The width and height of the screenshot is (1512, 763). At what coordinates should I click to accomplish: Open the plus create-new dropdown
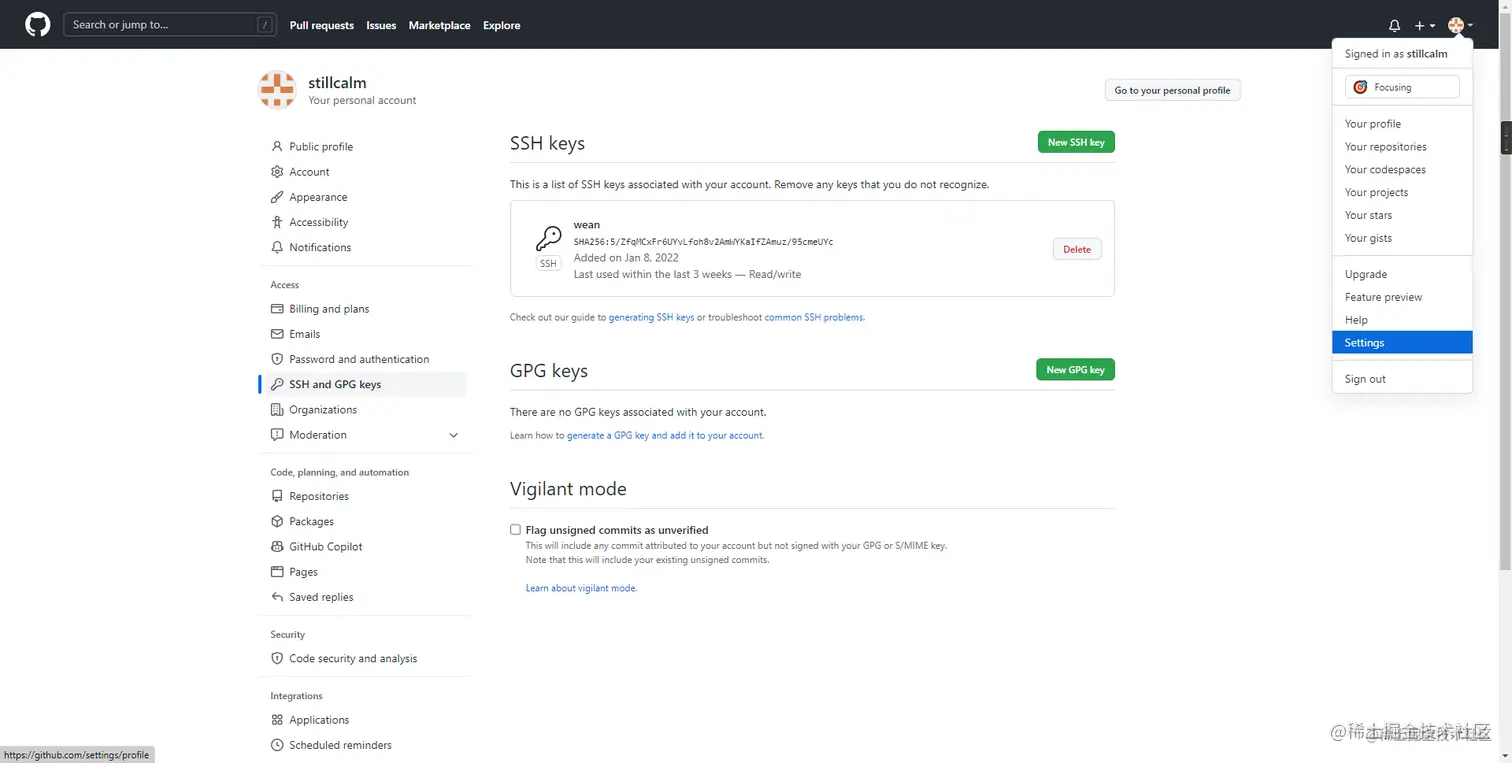point(1425,25)
